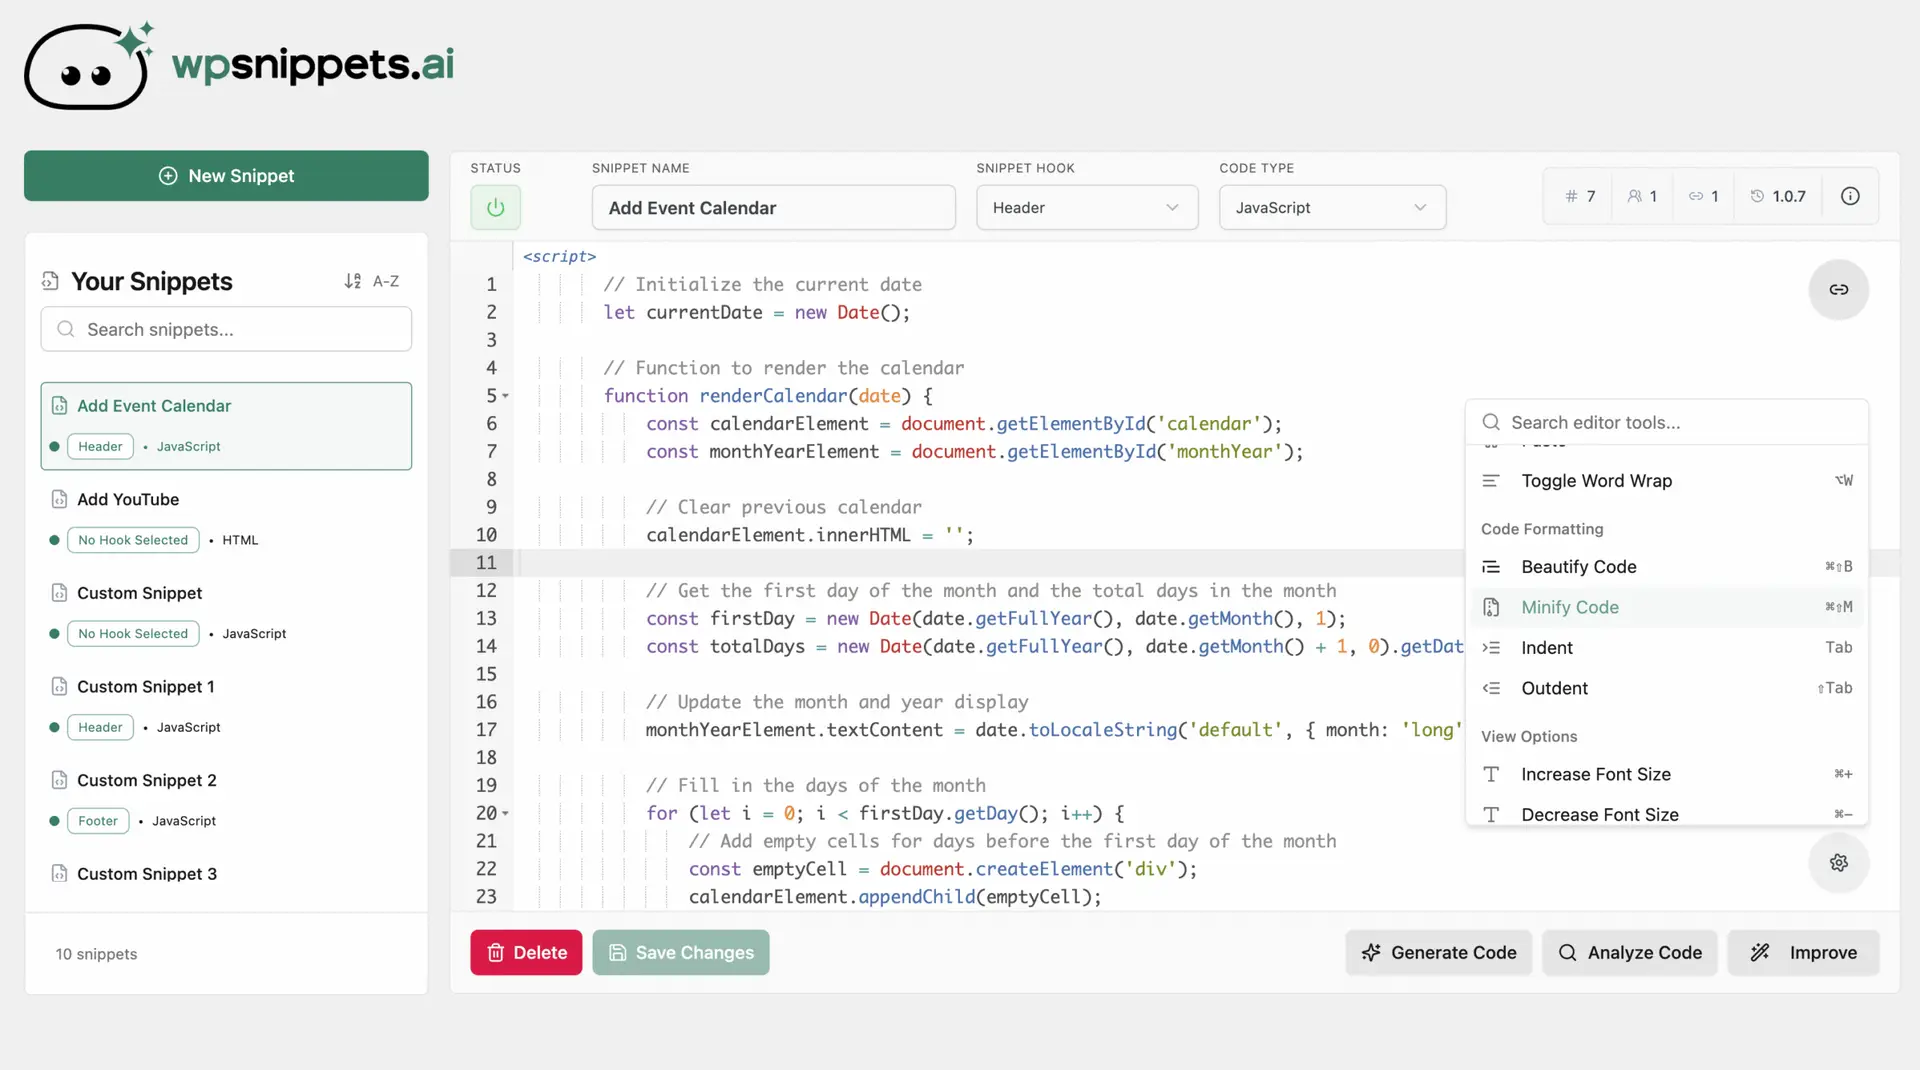Click Save Changes button
Screen dimensions: 1920x1070
pos(681,953)
